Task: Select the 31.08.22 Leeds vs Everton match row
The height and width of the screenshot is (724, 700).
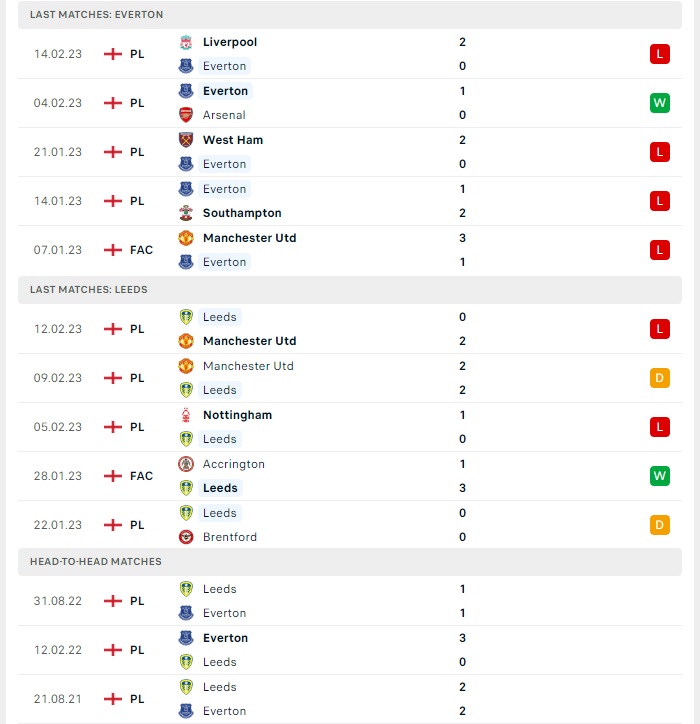Action: tap(350, 601)
